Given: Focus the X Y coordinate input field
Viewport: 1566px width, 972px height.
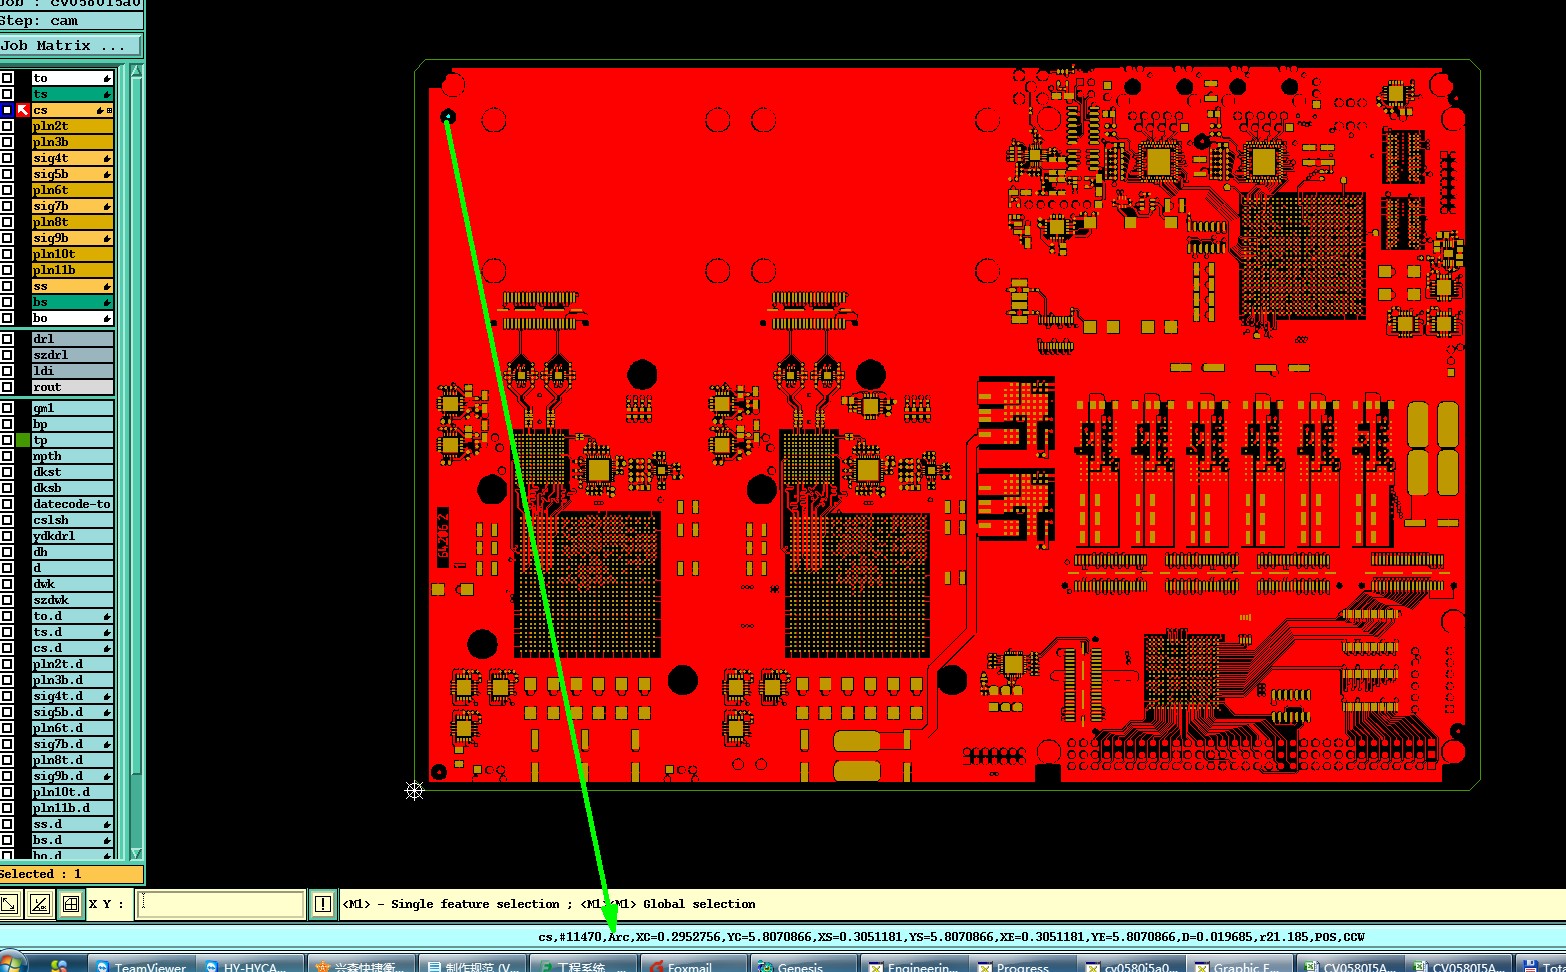Looking at the screenshot, I should [x=220, y=904].
